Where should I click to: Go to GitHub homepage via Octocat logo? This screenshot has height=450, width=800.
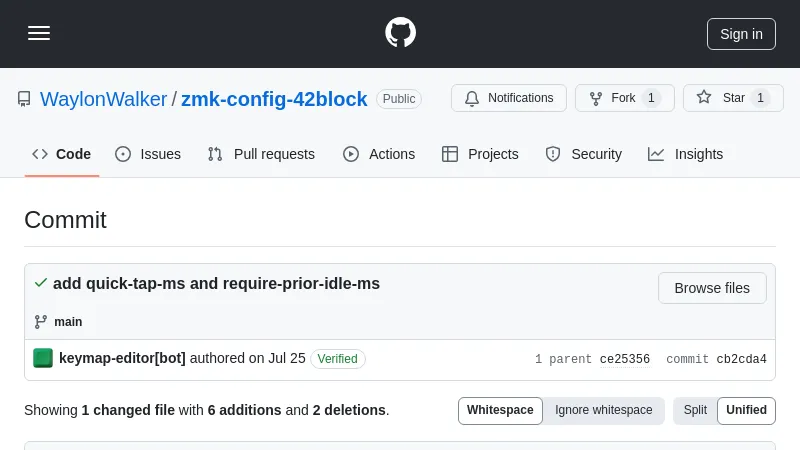400,33
